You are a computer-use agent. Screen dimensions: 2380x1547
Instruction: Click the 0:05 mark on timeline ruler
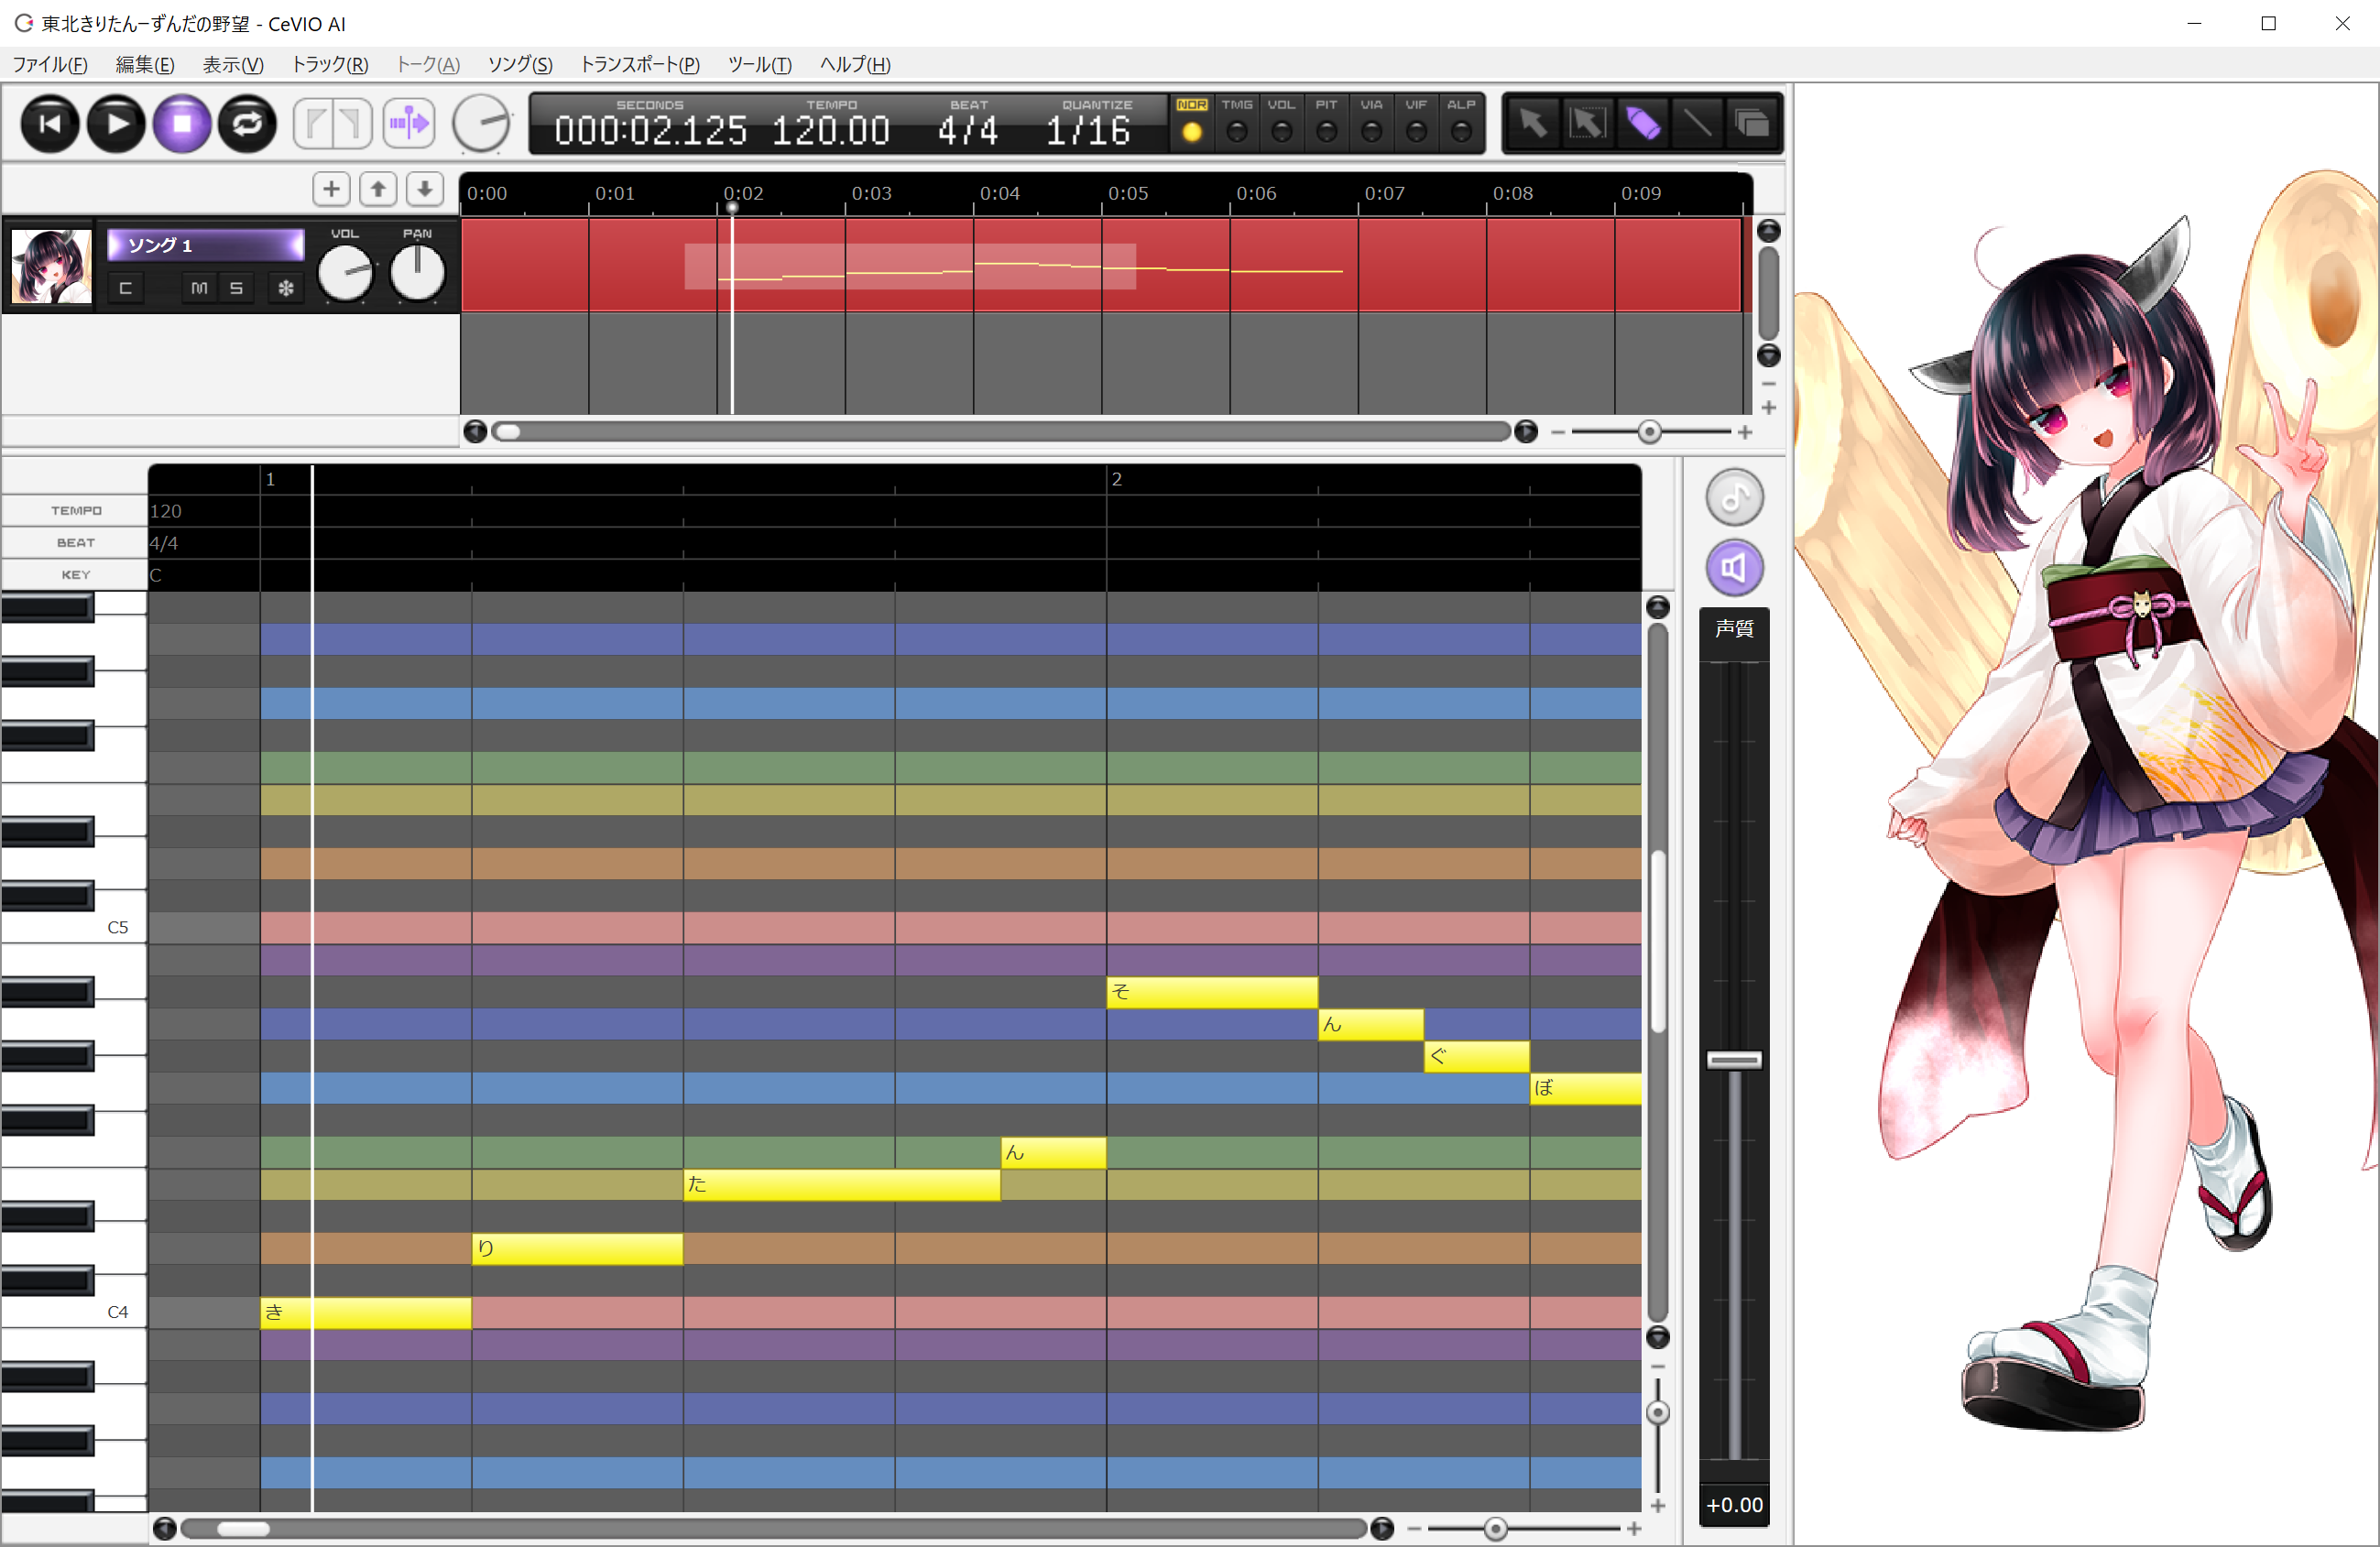click(x=1128, y=193)
